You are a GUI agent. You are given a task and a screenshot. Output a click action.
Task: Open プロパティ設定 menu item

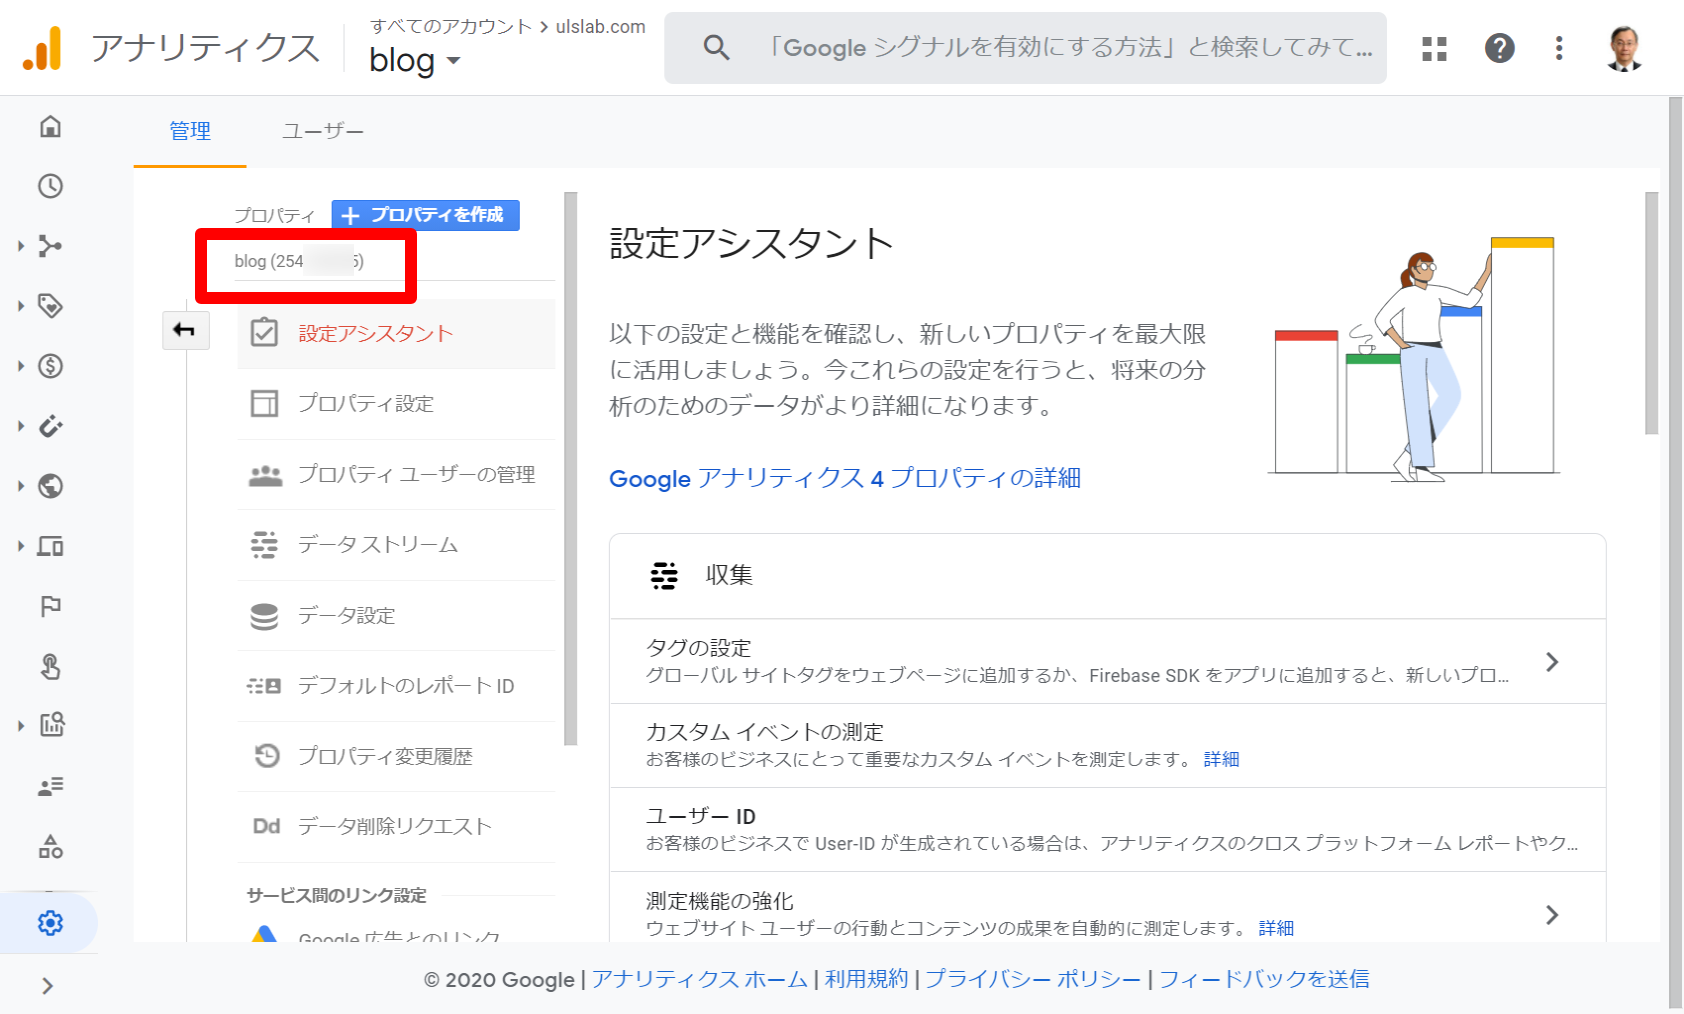click(x=396, y=404)
